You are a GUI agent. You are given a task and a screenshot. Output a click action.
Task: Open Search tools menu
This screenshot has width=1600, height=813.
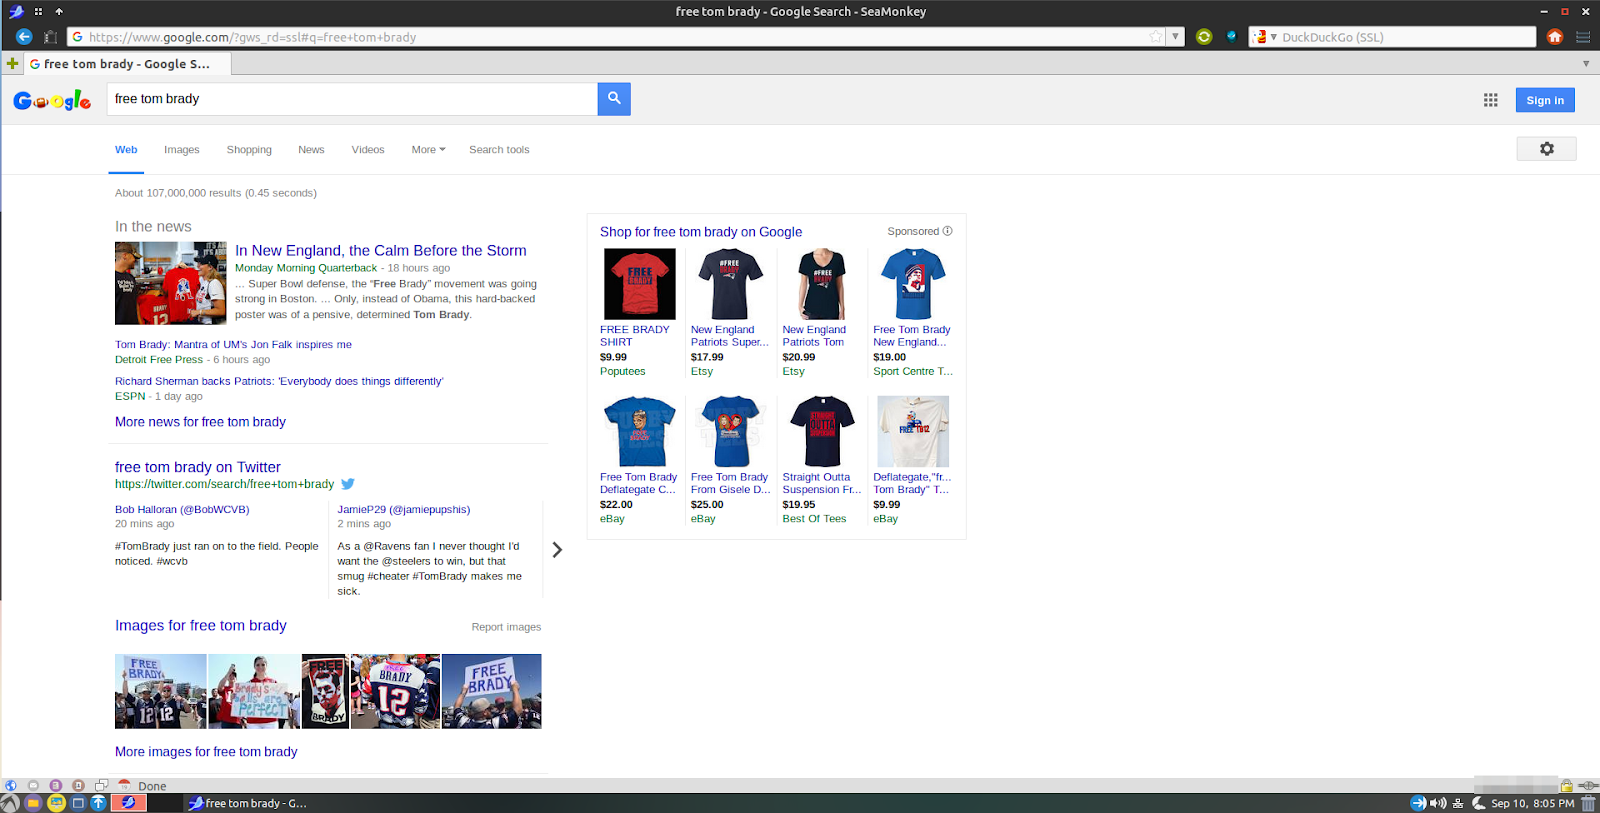499,150
